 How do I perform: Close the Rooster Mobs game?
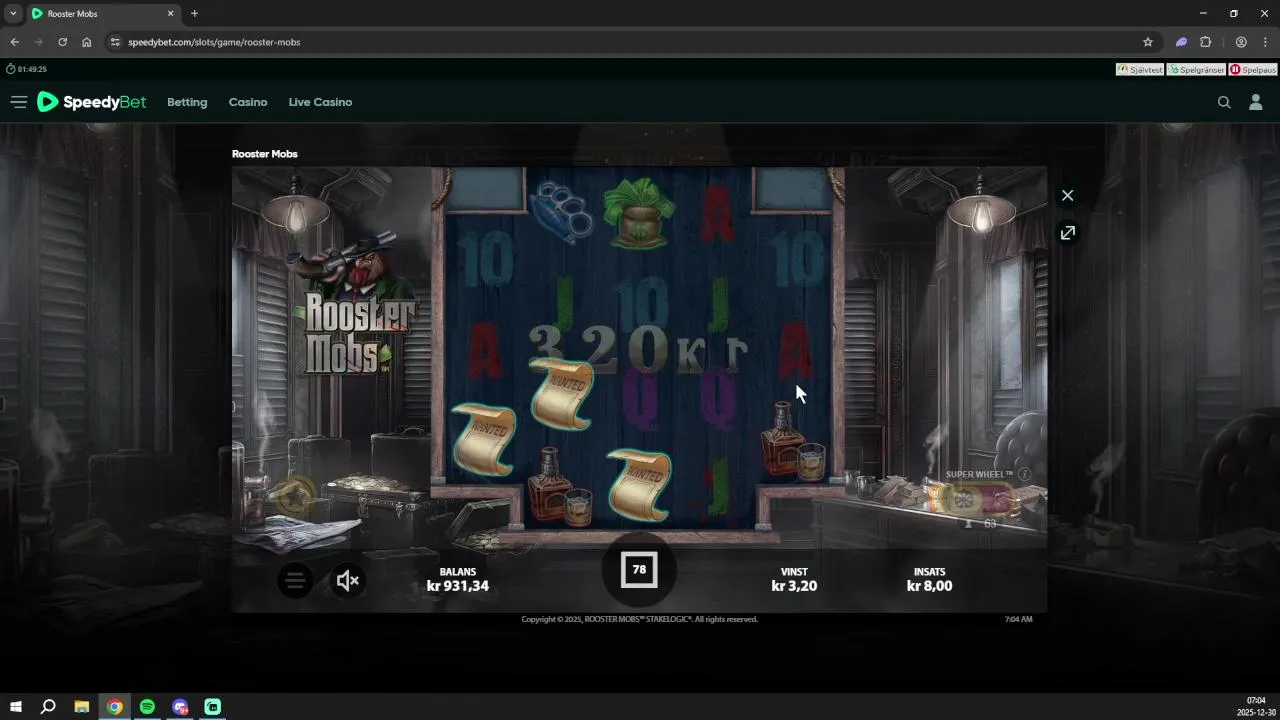coord(1067,195)
